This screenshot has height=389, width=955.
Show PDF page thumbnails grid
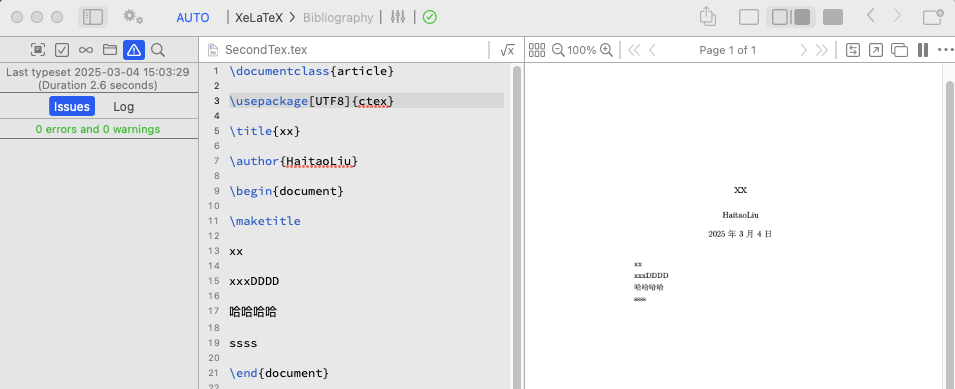(537, 50)
